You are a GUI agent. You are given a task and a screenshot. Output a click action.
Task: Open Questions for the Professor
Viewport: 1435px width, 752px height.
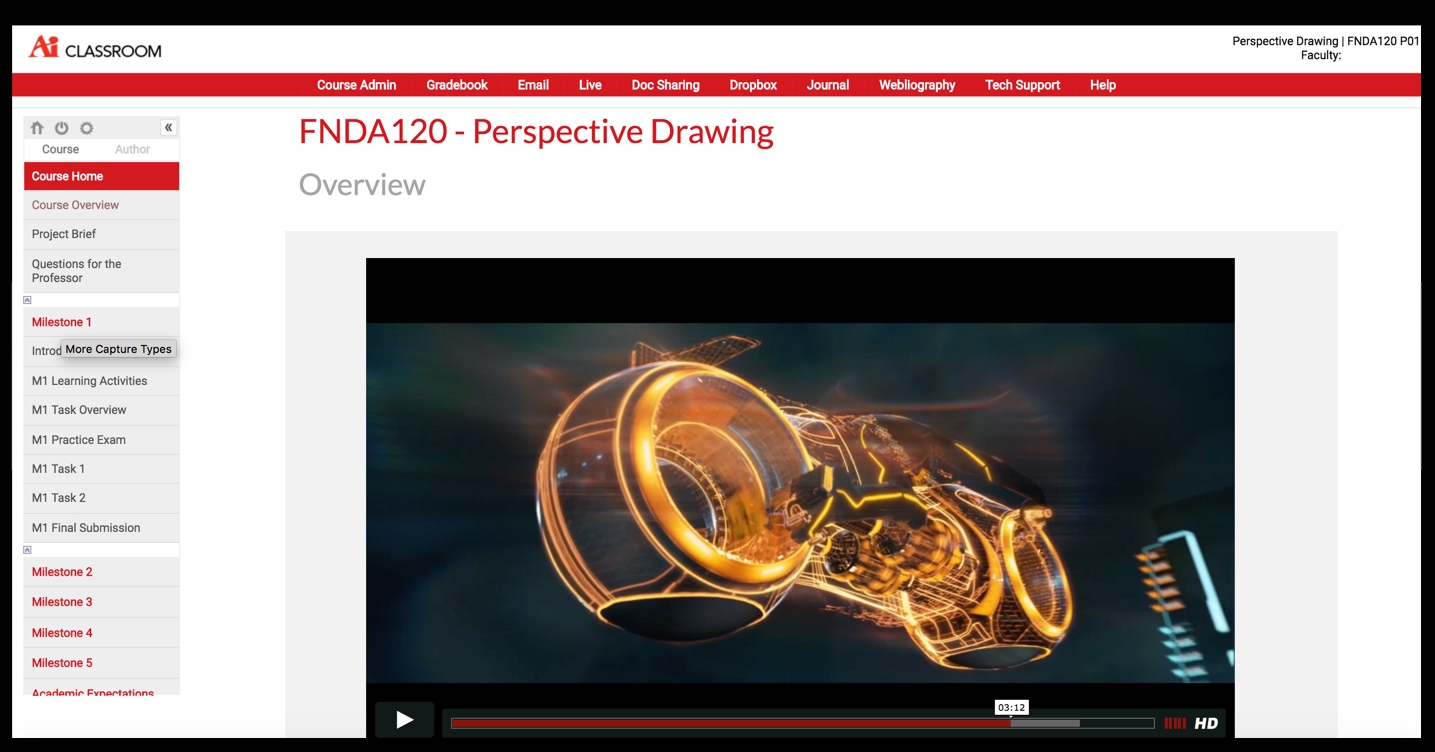pyautogui.click(x=101, y=271)
